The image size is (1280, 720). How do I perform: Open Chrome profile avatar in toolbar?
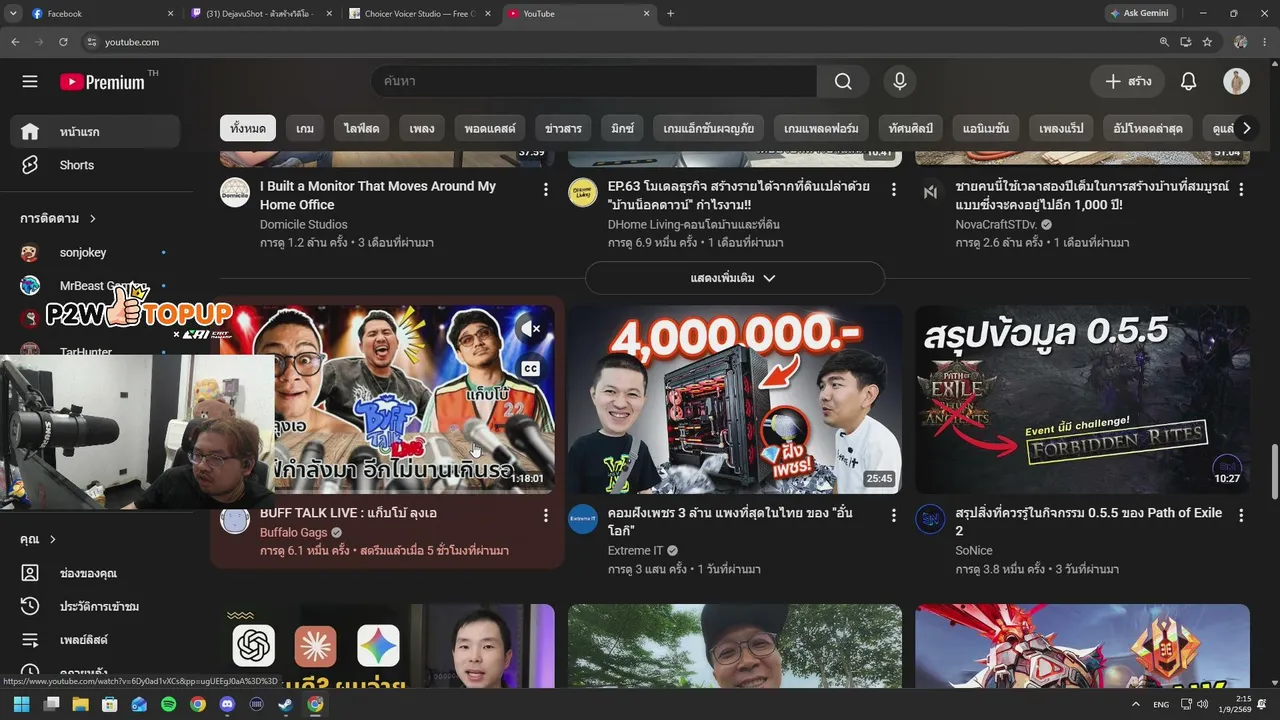click(1241, 42)
